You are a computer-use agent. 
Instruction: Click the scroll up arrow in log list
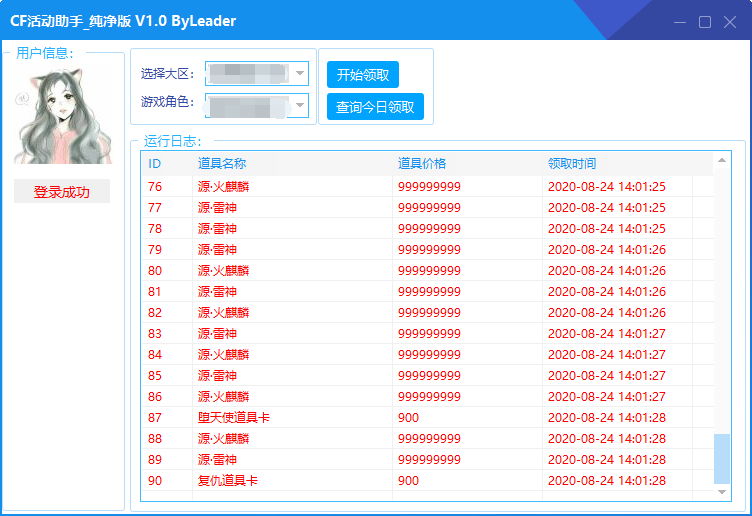721,160
